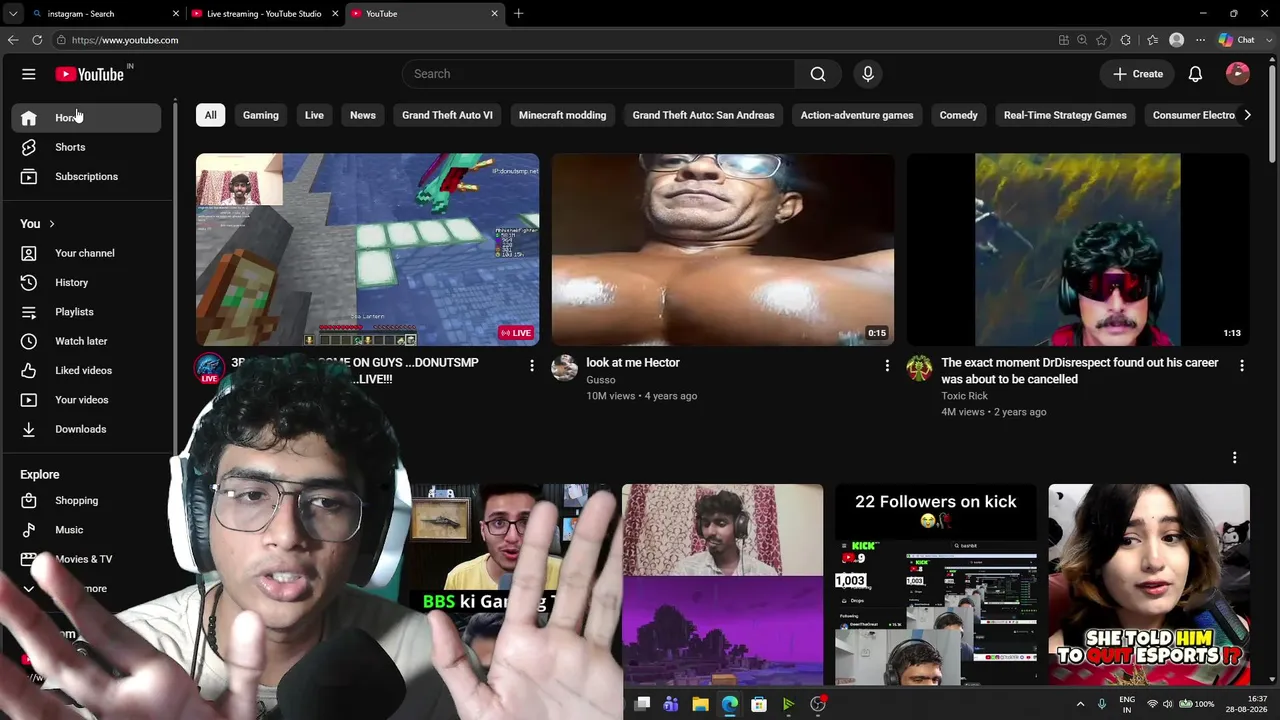Open the tab search dropdown arrow
The width and height of the screenshot is (1280, 720).
click(x=13, y=14)
